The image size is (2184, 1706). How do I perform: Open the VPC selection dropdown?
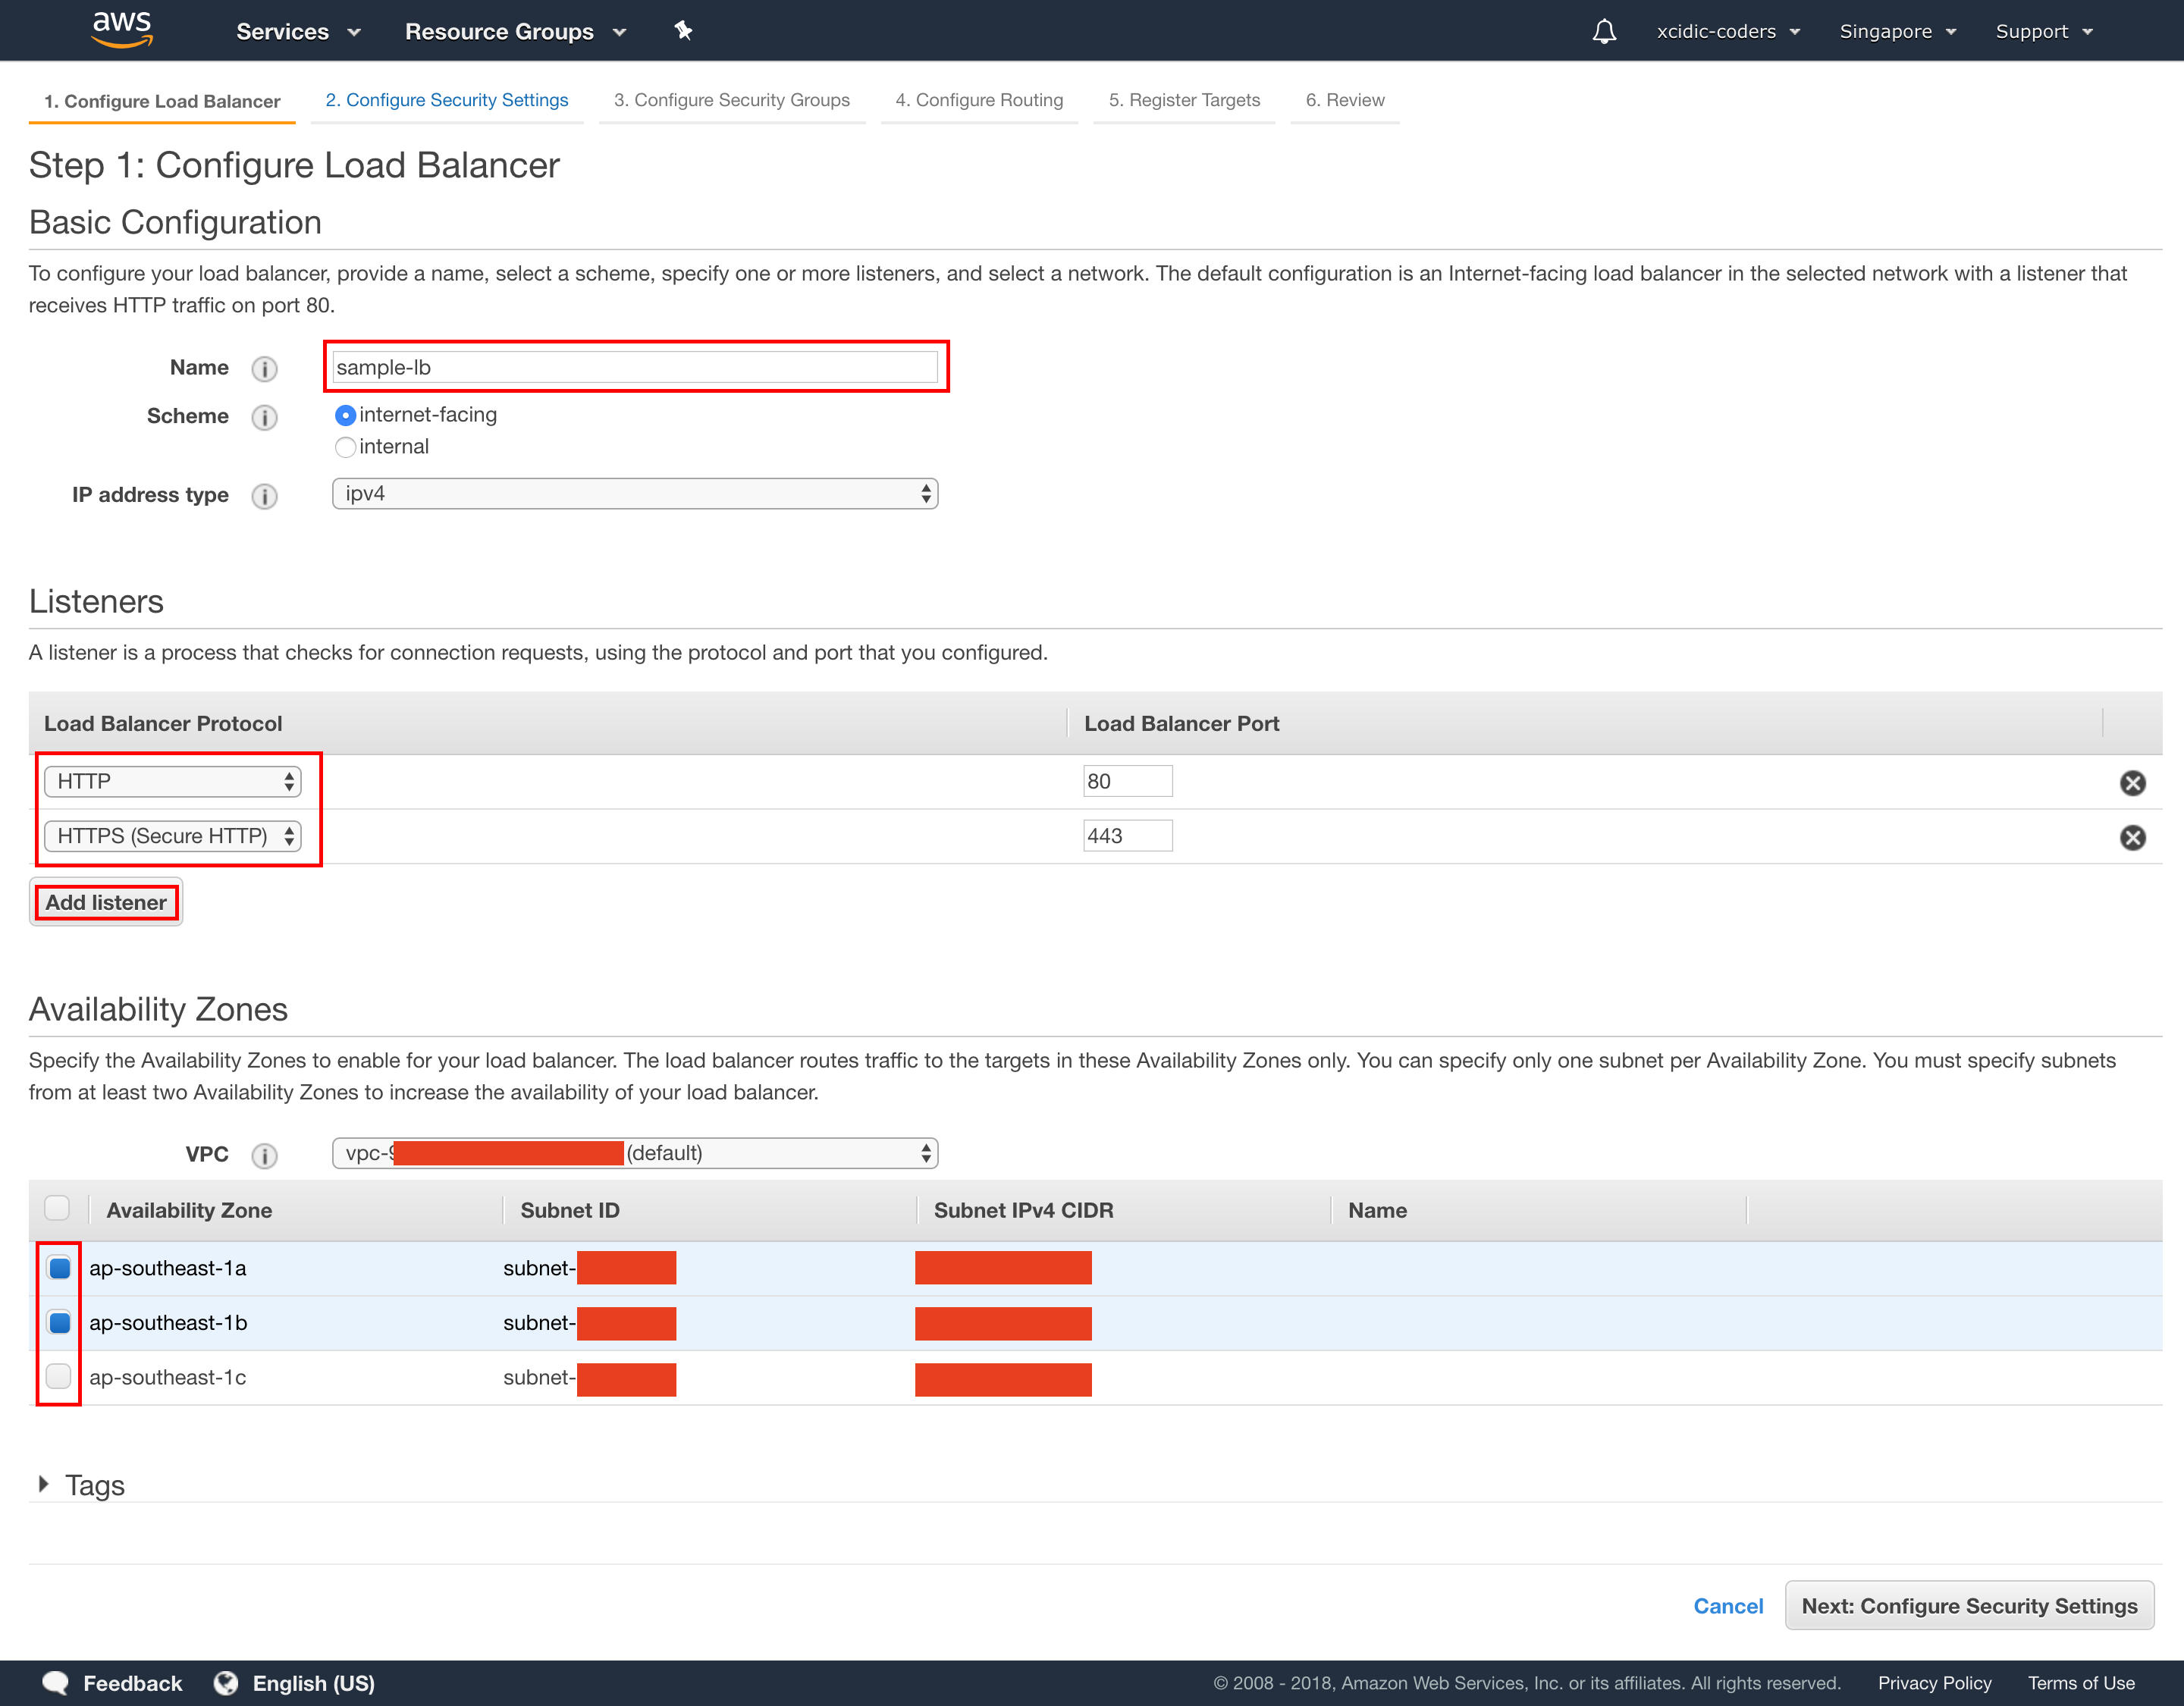(x=635, y=1153)
